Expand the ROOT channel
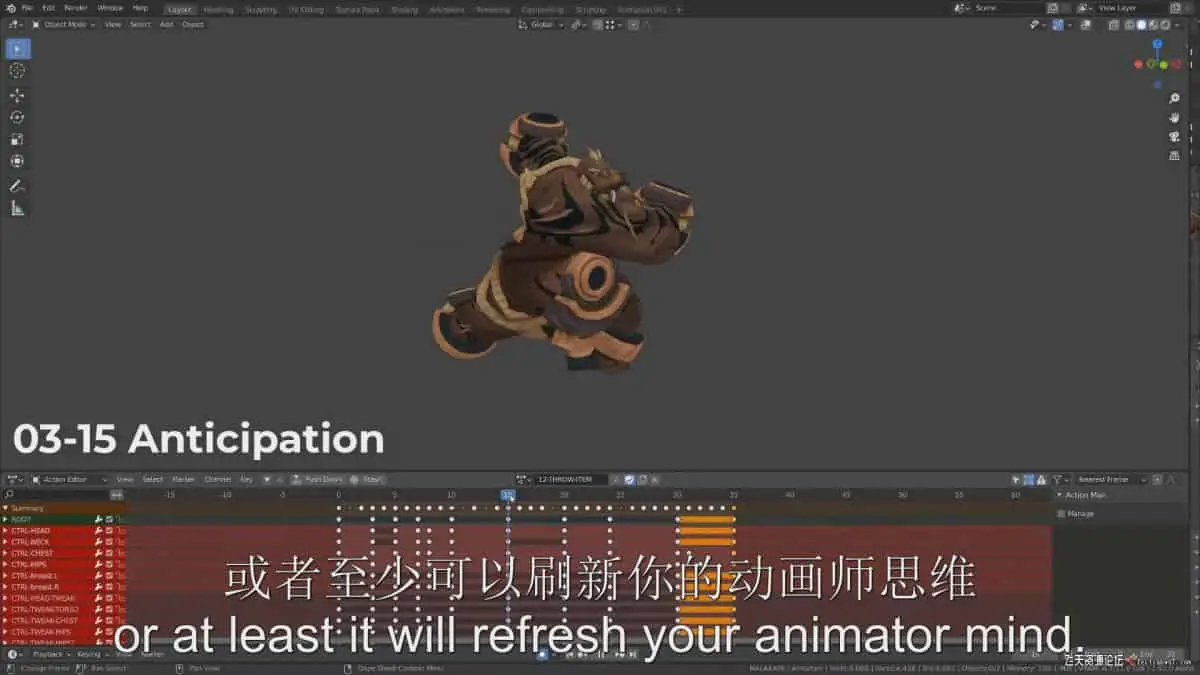This screenshot has height=675, width=1200. [x=5, y=519]
